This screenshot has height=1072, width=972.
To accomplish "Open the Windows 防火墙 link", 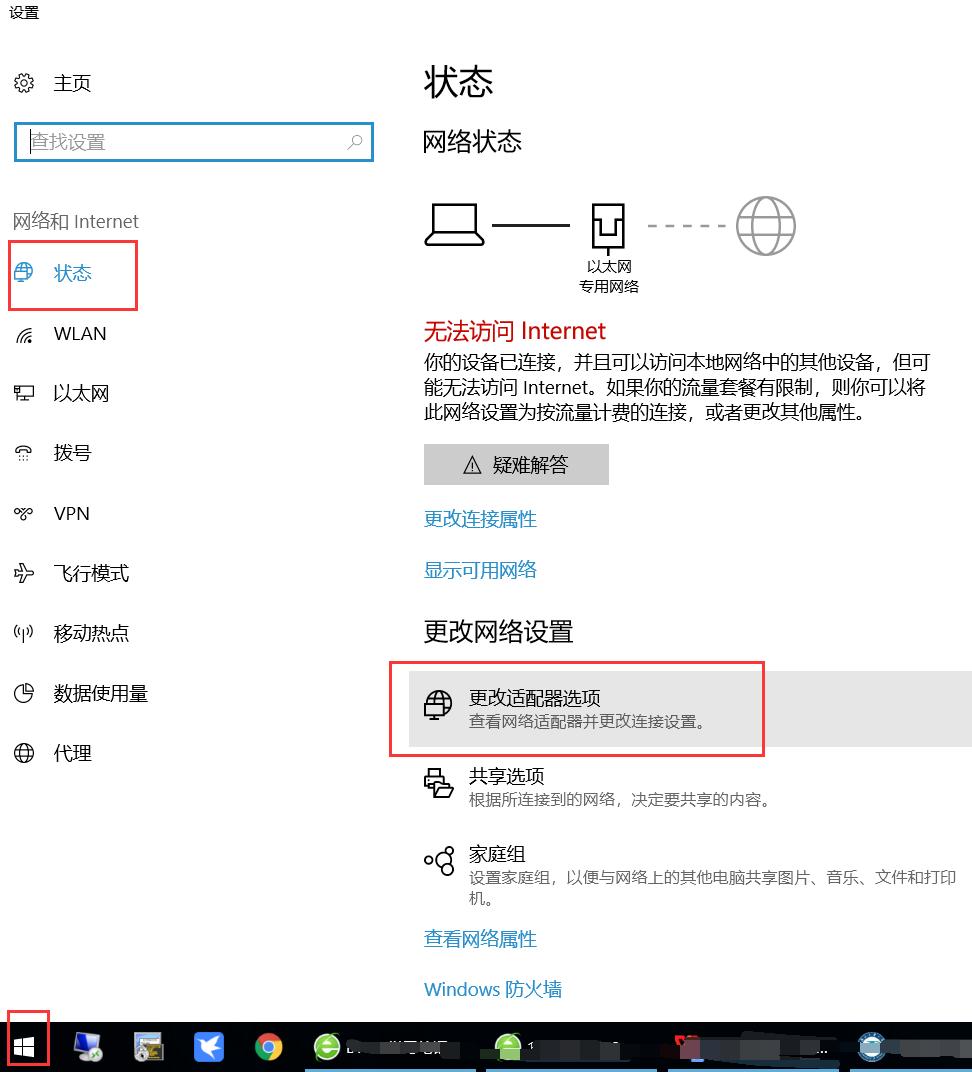I will 492,989.
